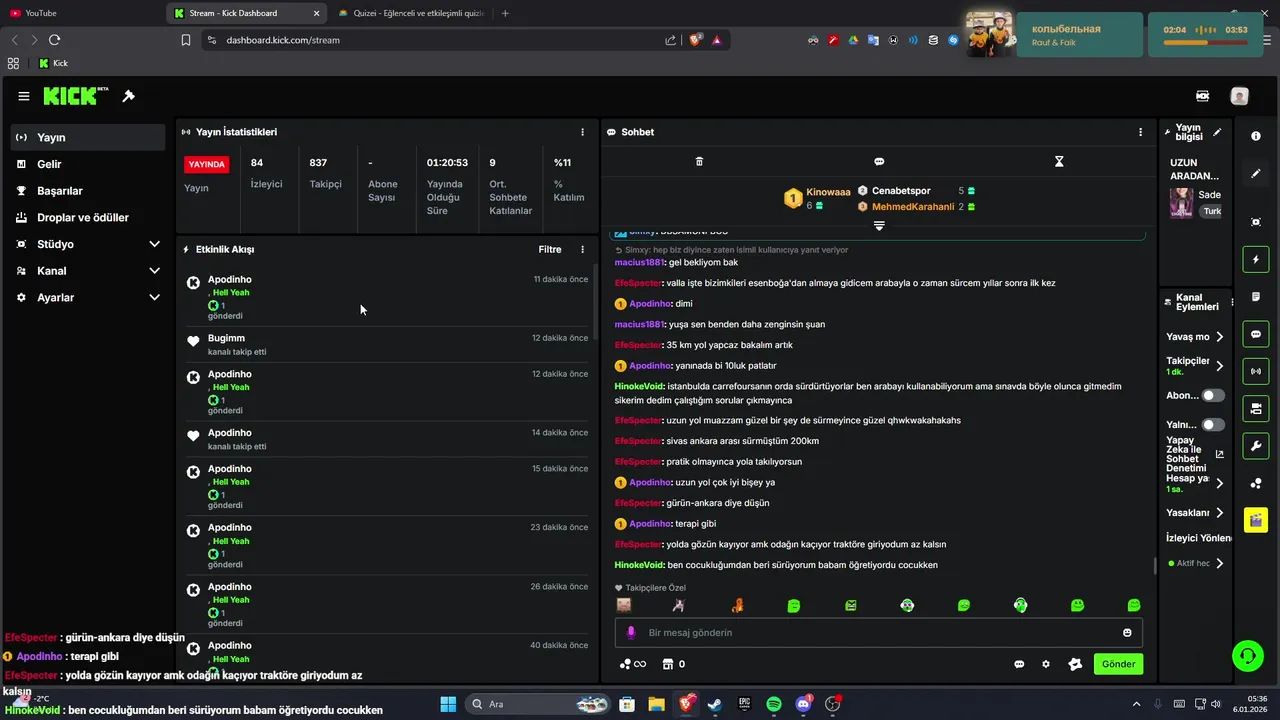Click the document icon in the right sidebar

[x=1256, y=297]
